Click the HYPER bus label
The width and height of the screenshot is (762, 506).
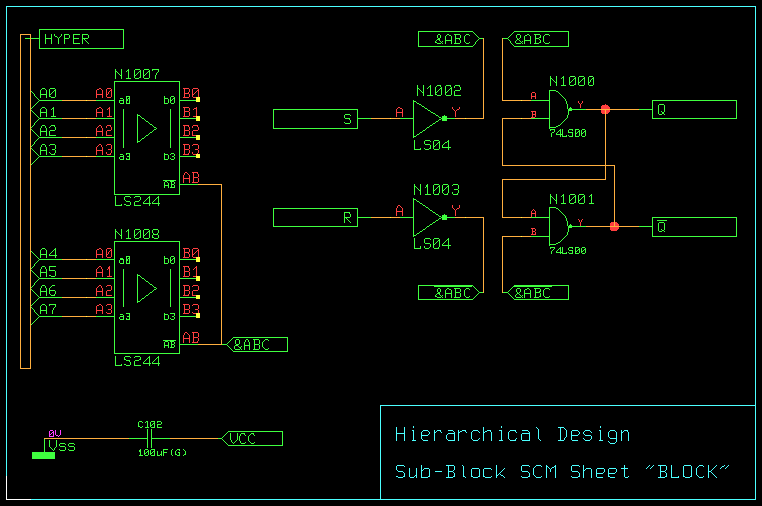pyautogui.click(x=81, y=39)
